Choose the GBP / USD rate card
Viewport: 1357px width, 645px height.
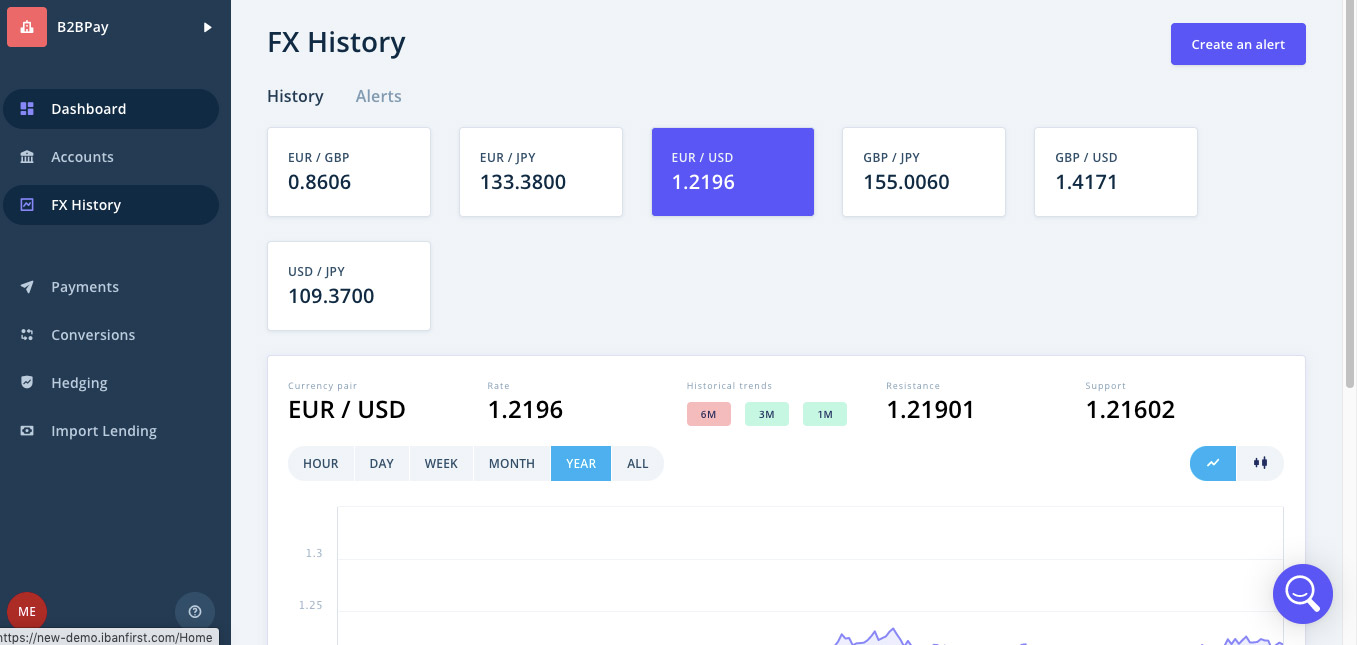(x=1115, y=172)
